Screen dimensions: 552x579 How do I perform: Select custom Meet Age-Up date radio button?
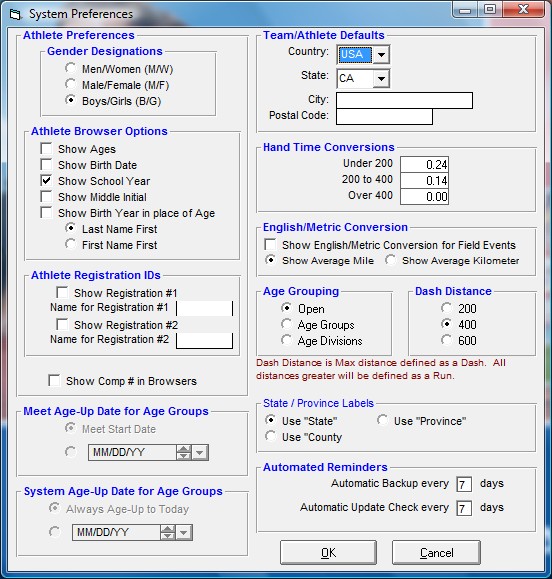(x=70, y=452)
